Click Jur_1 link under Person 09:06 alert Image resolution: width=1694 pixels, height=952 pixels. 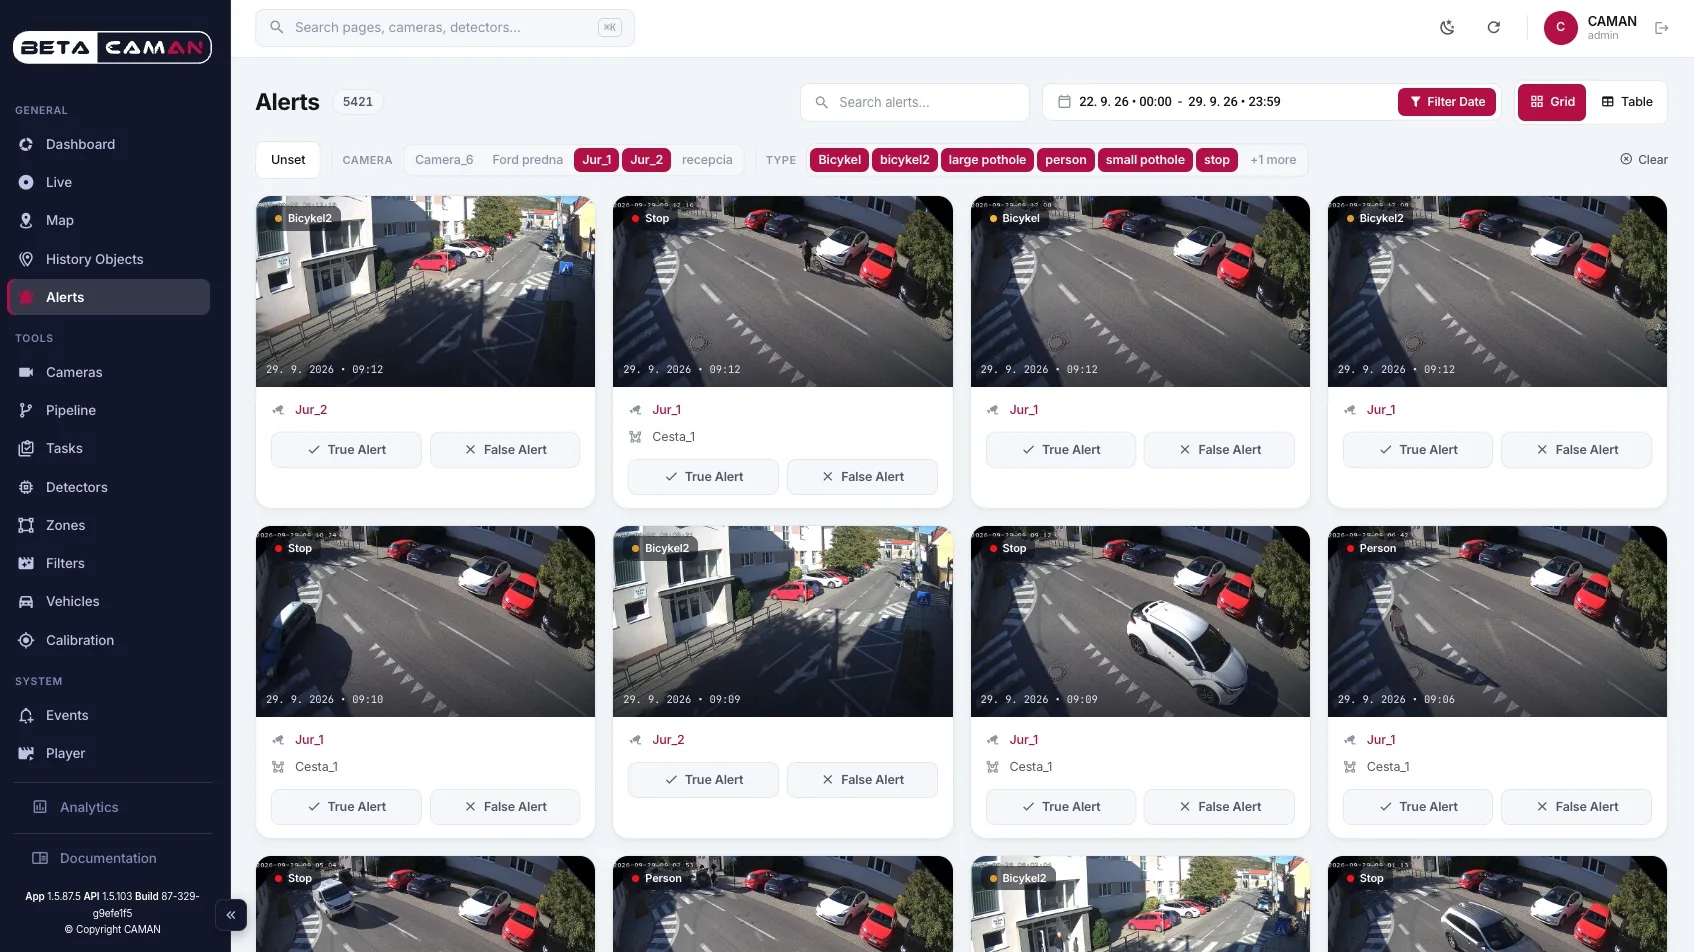(1381, 740)
